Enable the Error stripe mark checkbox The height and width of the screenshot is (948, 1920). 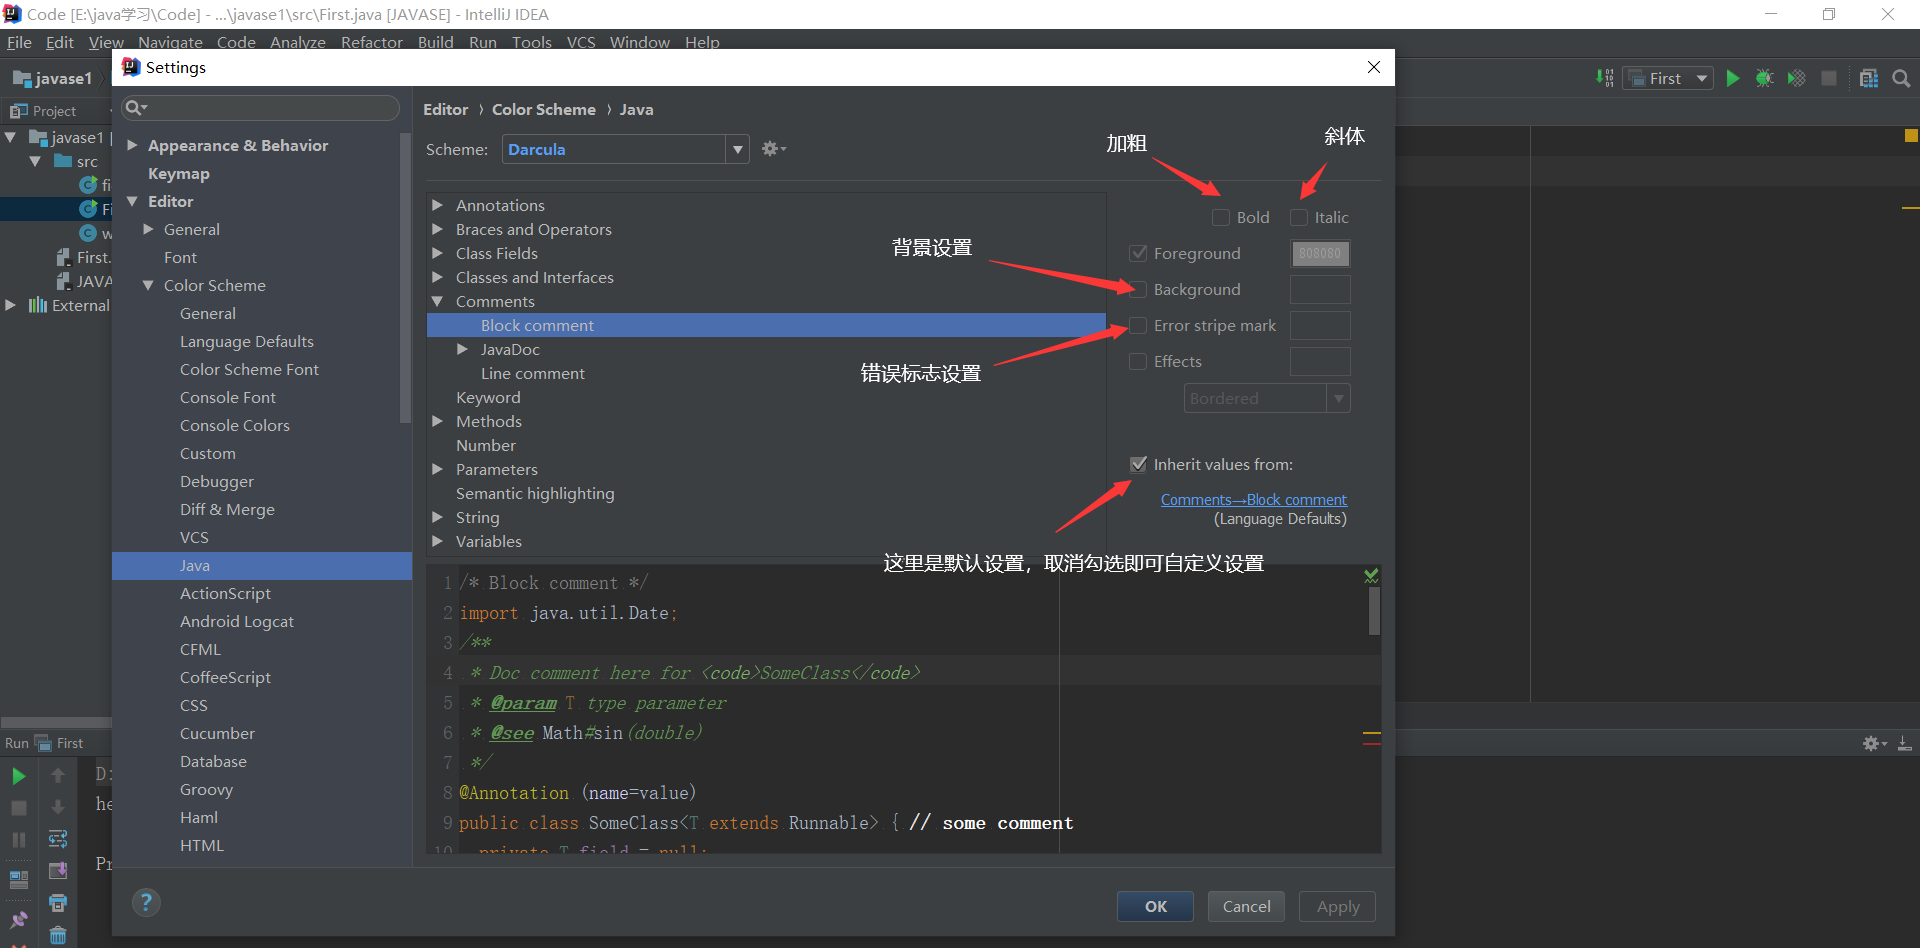click(x=1138, y=325)
